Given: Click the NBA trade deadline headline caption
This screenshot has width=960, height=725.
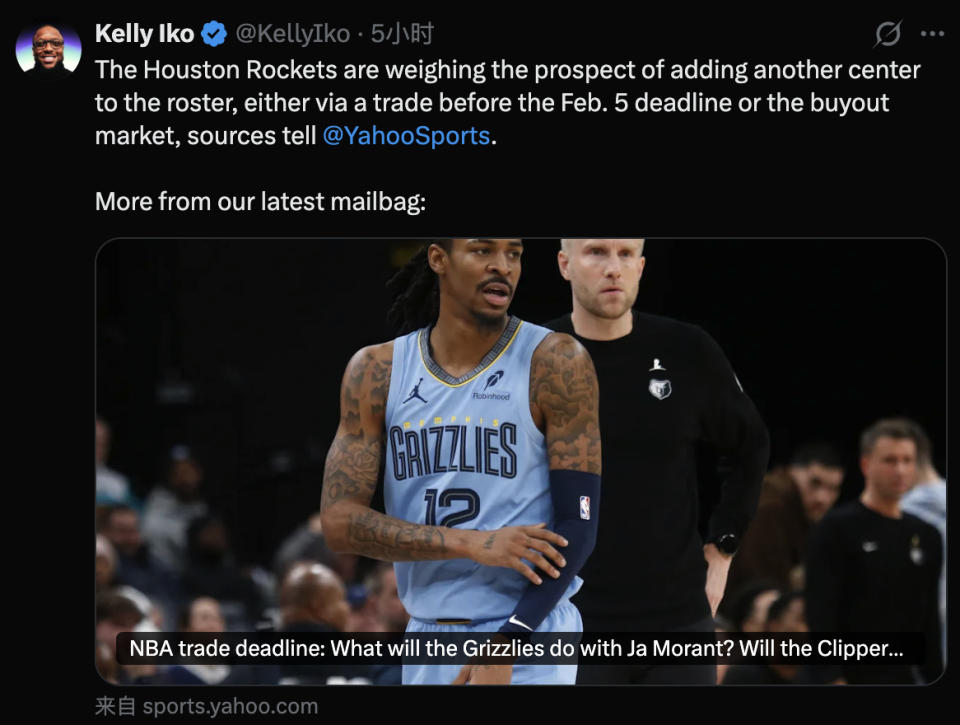Looking at the screenshot, I should pyautogui.click(x=516, y=648).
